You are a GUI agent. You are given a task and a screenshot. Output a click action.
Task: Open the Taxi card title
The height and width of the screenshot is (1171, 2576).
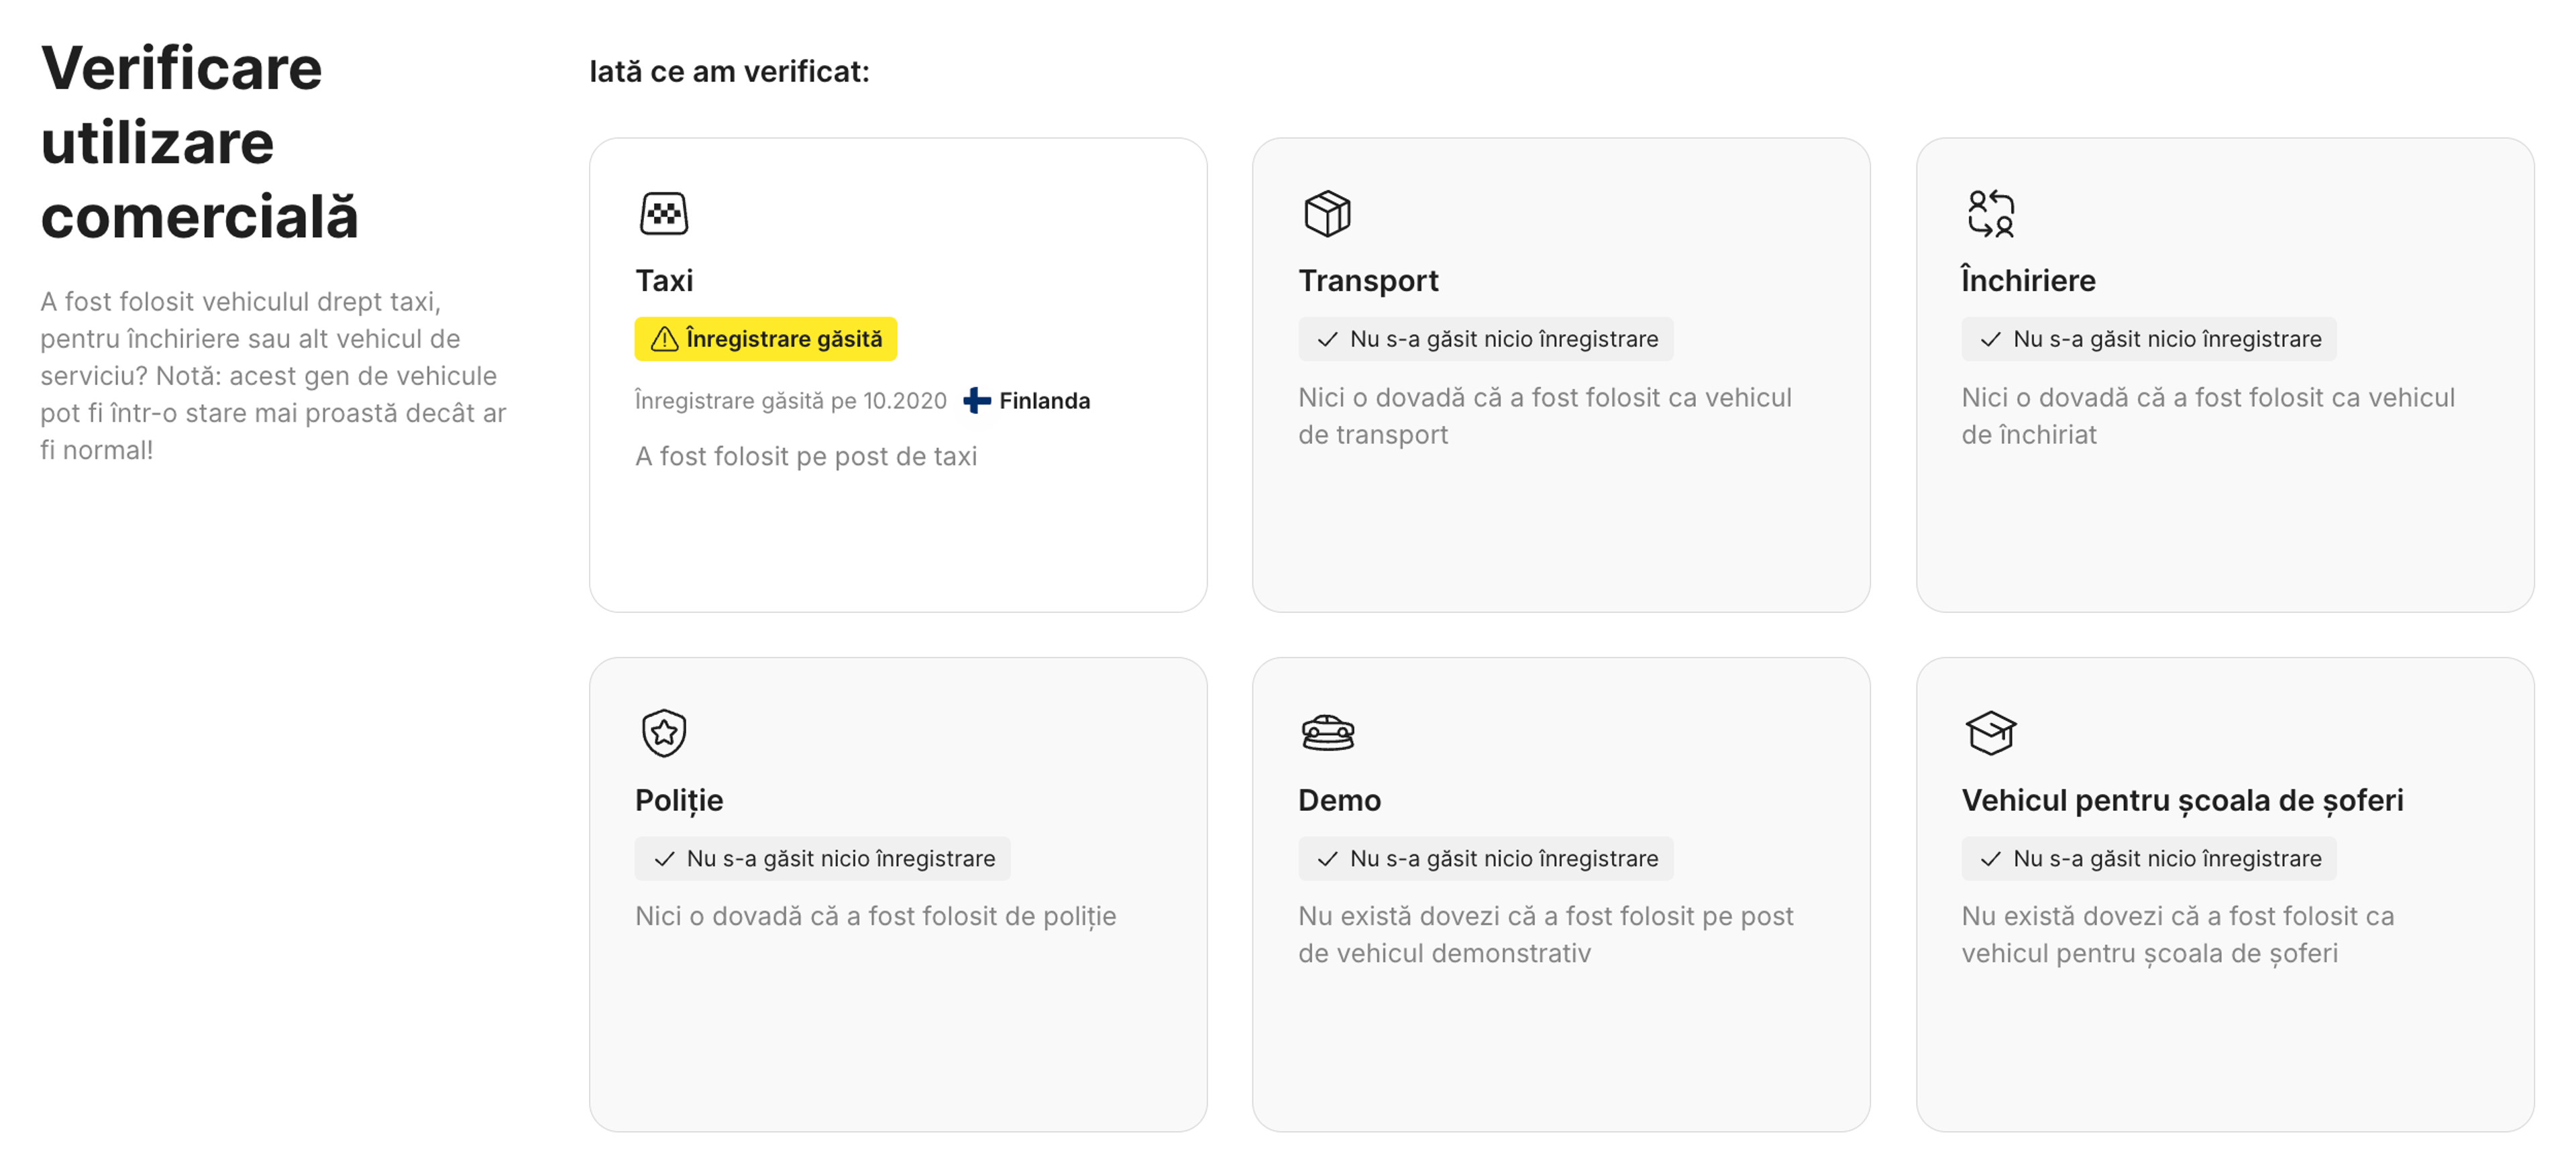[x=664, y=280]
